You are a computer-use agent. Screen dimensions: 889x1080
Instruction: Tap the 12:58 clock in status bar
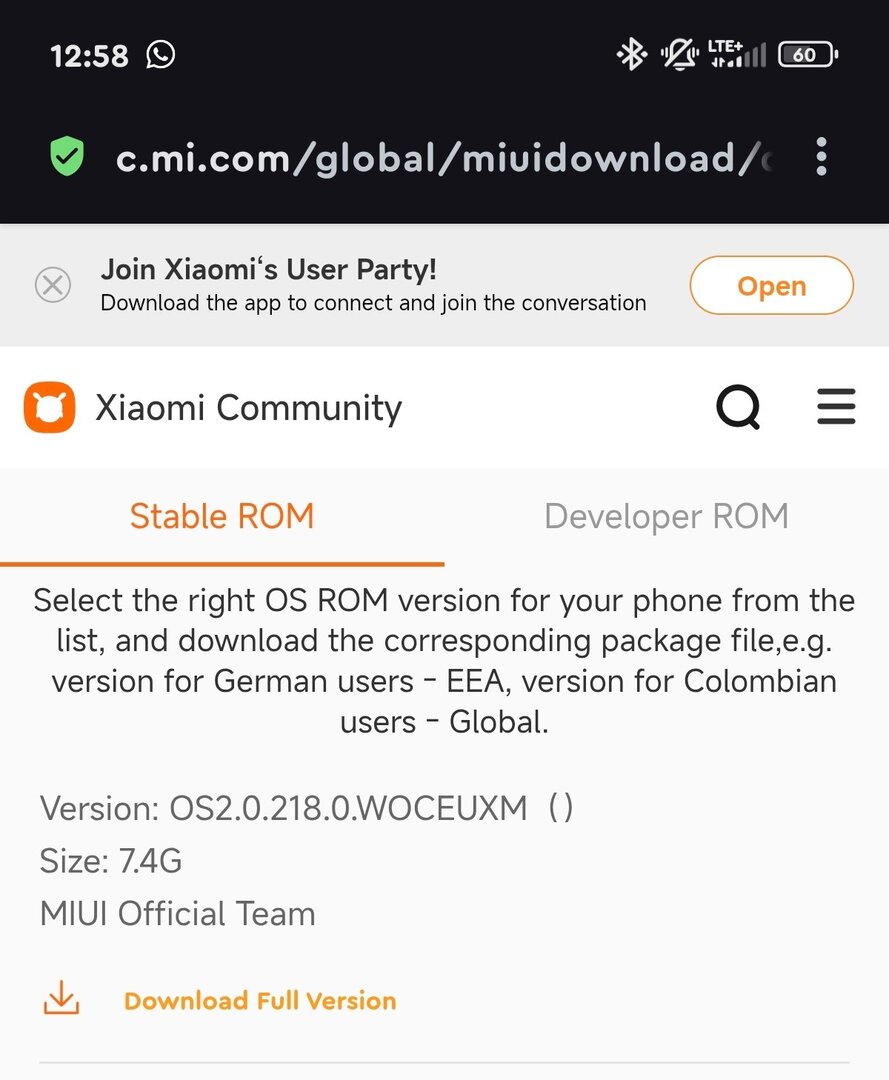pyautogui.click(x=89, y=56)
